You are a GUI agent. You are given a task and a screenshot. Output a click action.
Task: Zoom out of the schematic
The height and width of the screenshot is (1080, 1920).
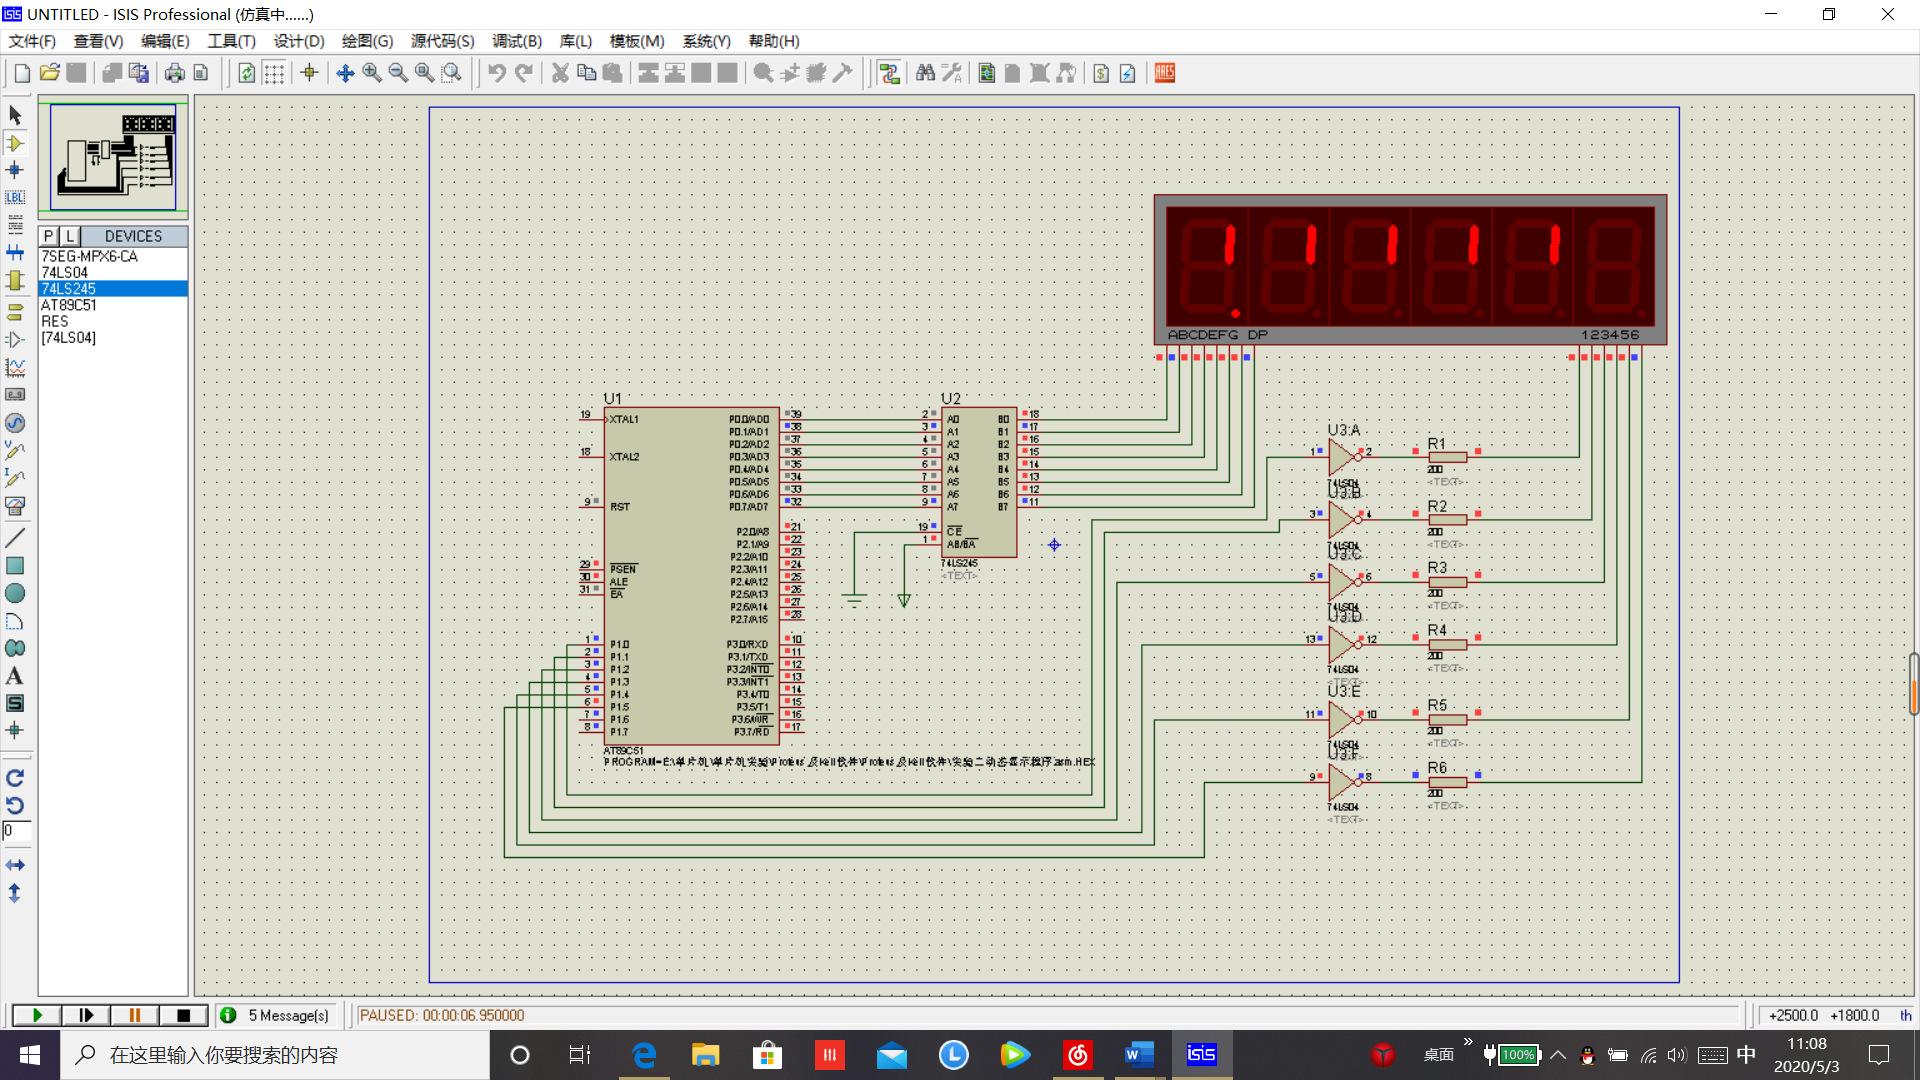coord(398,73)
